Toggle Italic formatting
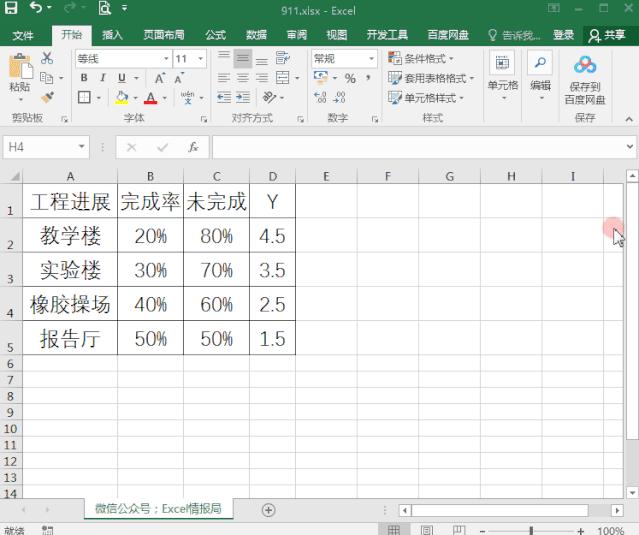639x535 pixels. click(x=103, y=77)
